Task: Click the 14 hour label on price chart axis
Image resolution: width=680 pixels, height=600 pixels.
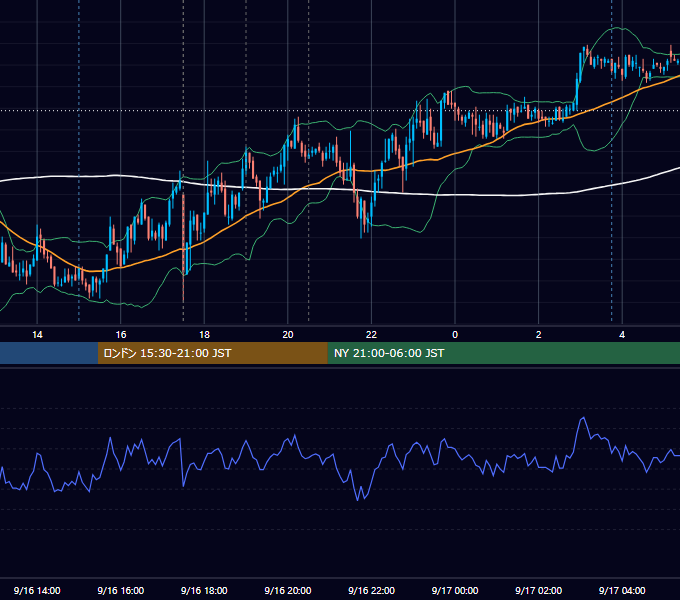Action: (37, 335)
